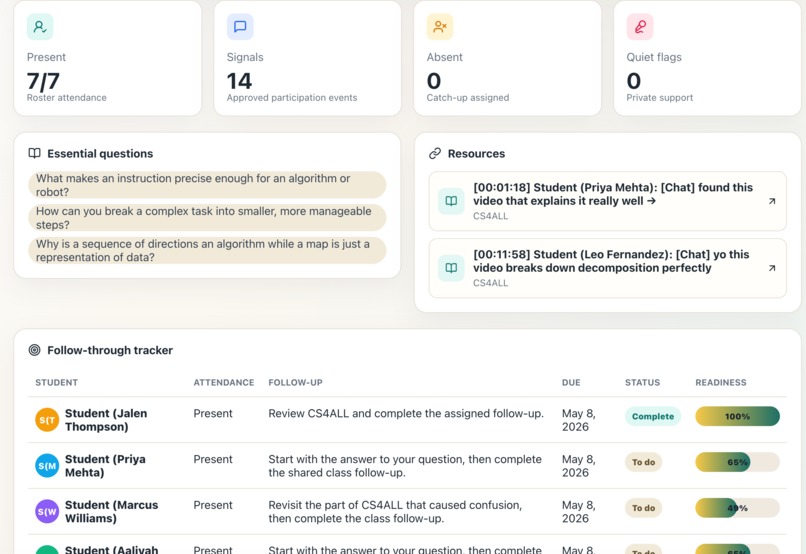Click Marcus Williams's May 8, 2026 due date
This screenshot has width=806, height=554.
click(579, 511)
